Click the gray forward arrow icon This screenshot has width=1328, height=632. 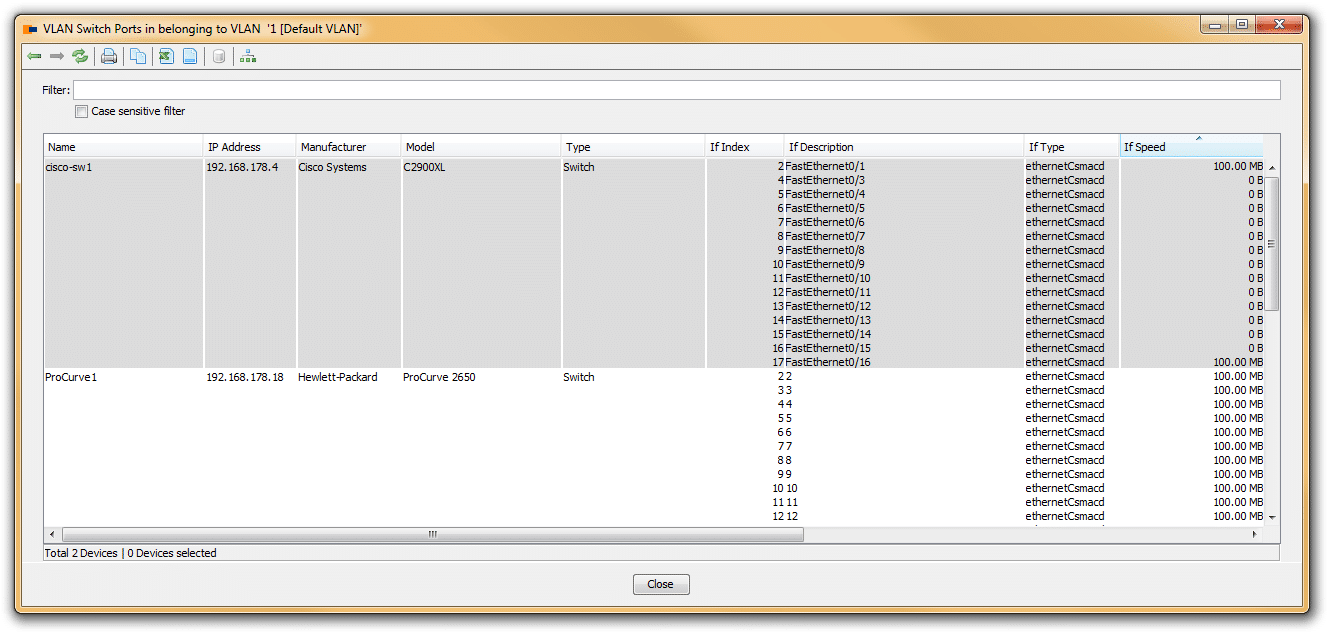click(x=57, y=56)
